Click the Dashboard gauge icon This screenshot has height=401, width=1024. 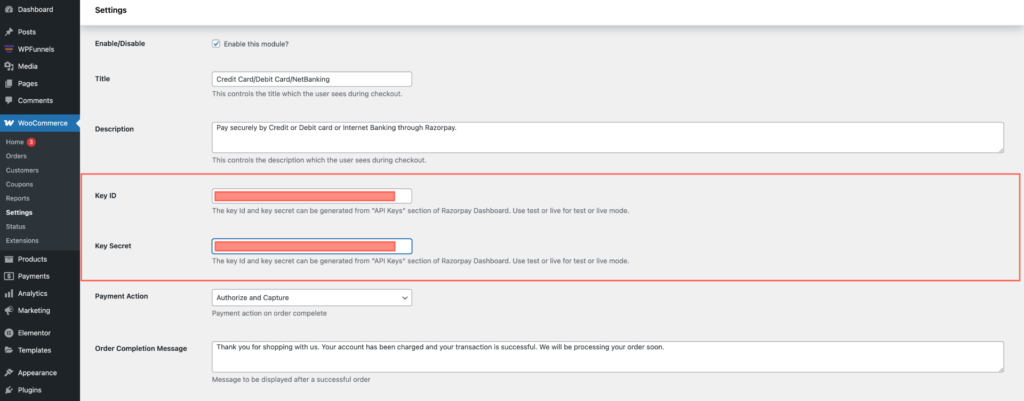tap(8, 10)
